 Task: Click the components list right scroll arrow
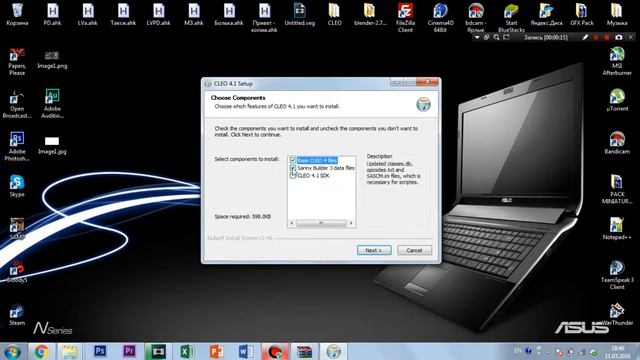(351, 223)
